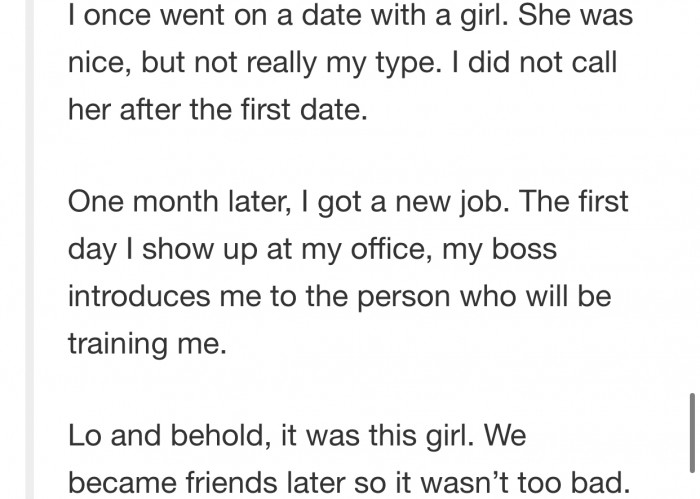The width and height of the screenshot is (700, 499).
Task: Click the words 'person who will be'
Action: (x=484, y=297)
